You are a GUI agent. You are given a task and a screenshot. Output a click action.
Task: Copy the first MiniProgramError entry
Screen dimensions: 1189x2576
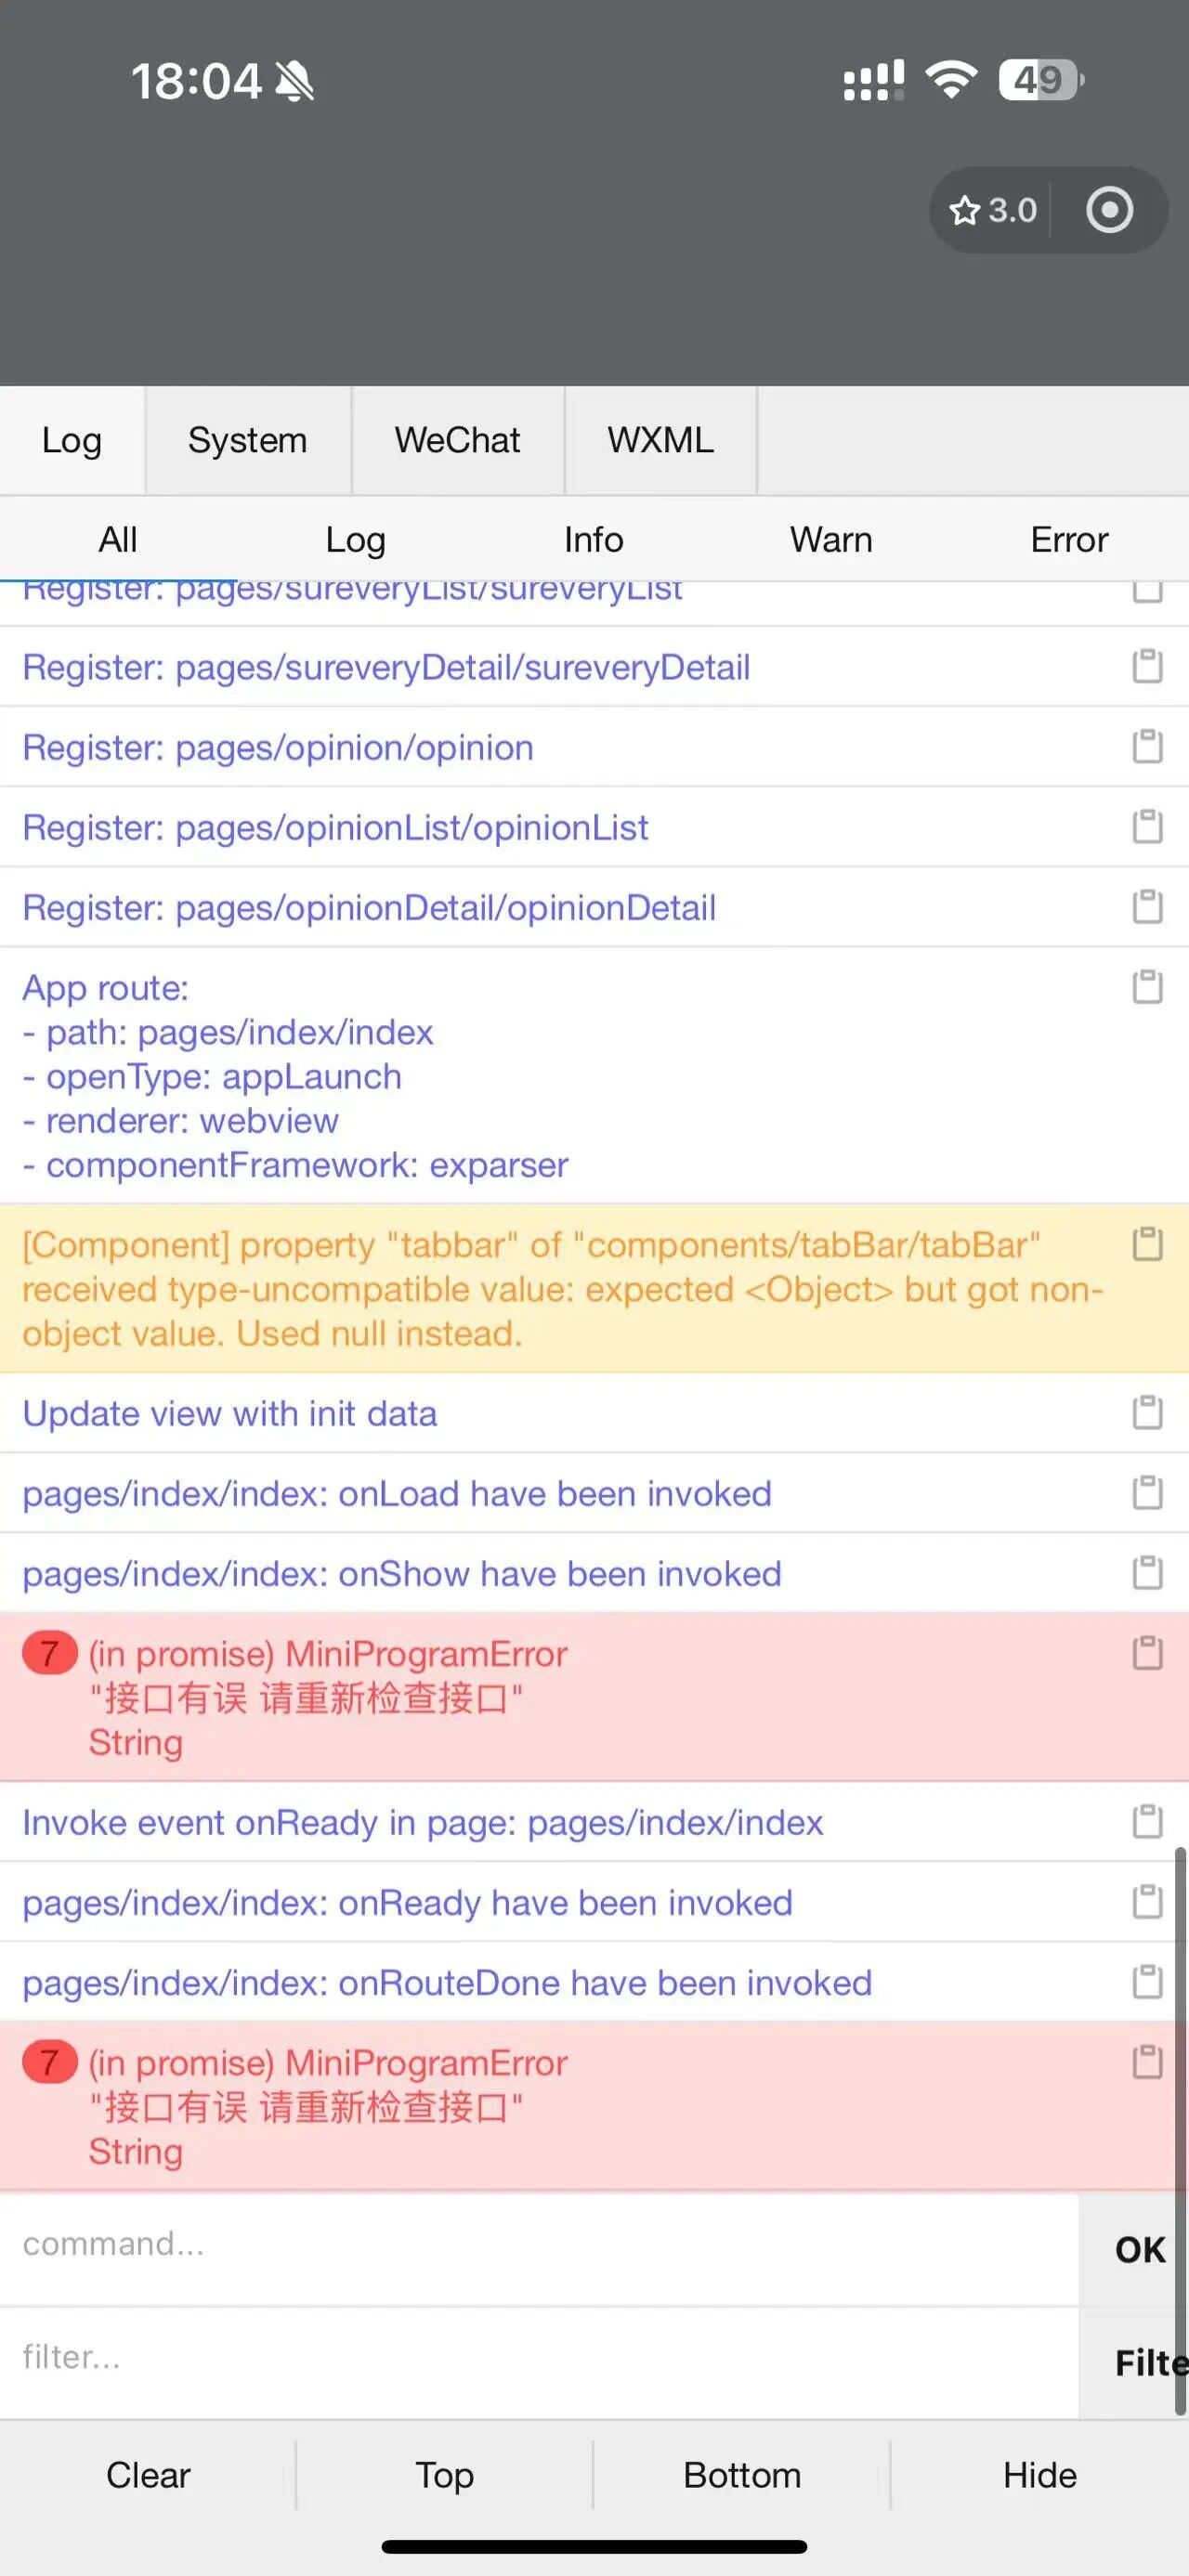click(1147, 1653)
